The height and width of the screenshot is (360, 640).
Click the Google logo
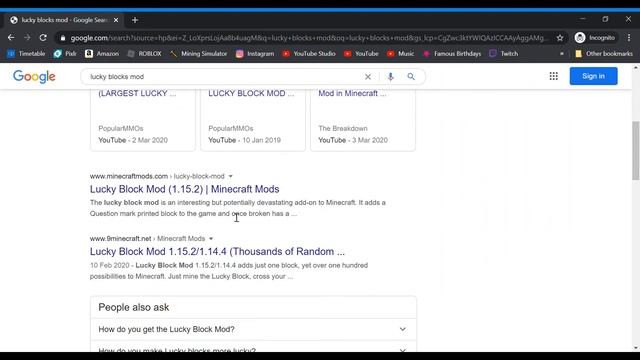34,76
